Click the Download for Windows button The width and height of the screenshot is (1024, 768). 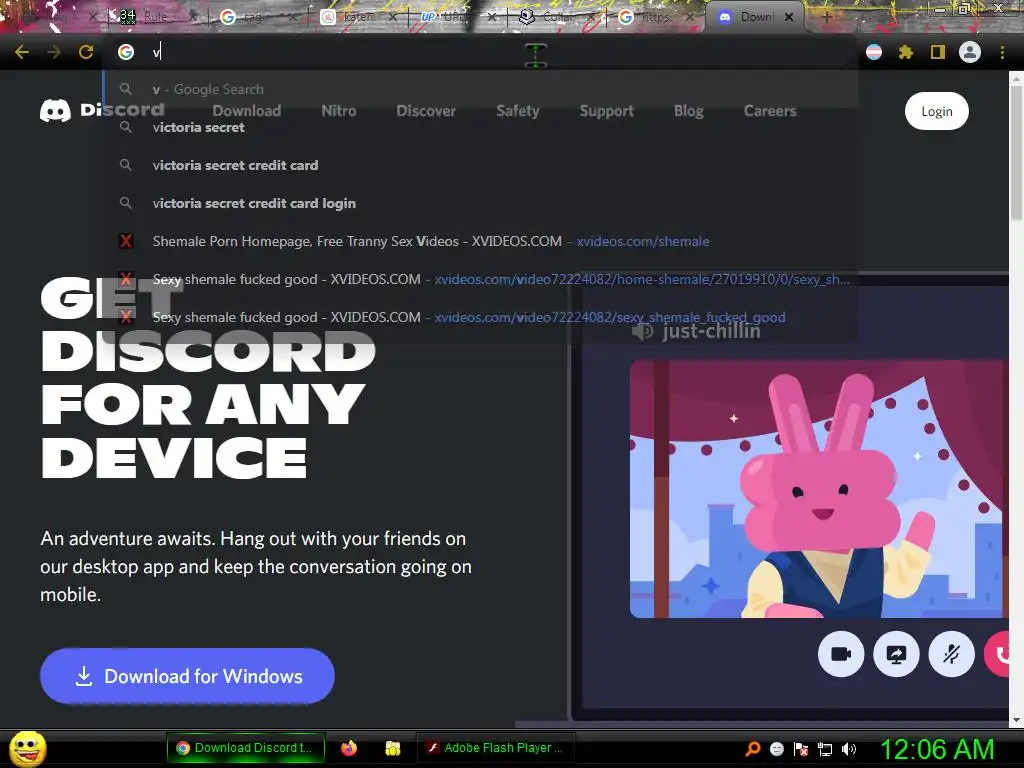click(187, 676)
